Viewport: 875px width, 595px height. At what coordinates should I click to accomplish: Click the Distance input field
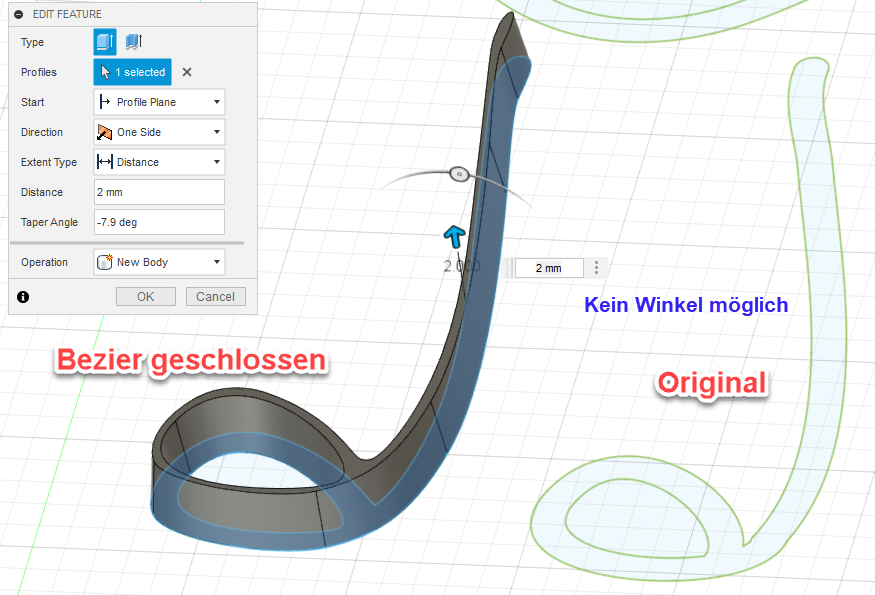(160, 192)
